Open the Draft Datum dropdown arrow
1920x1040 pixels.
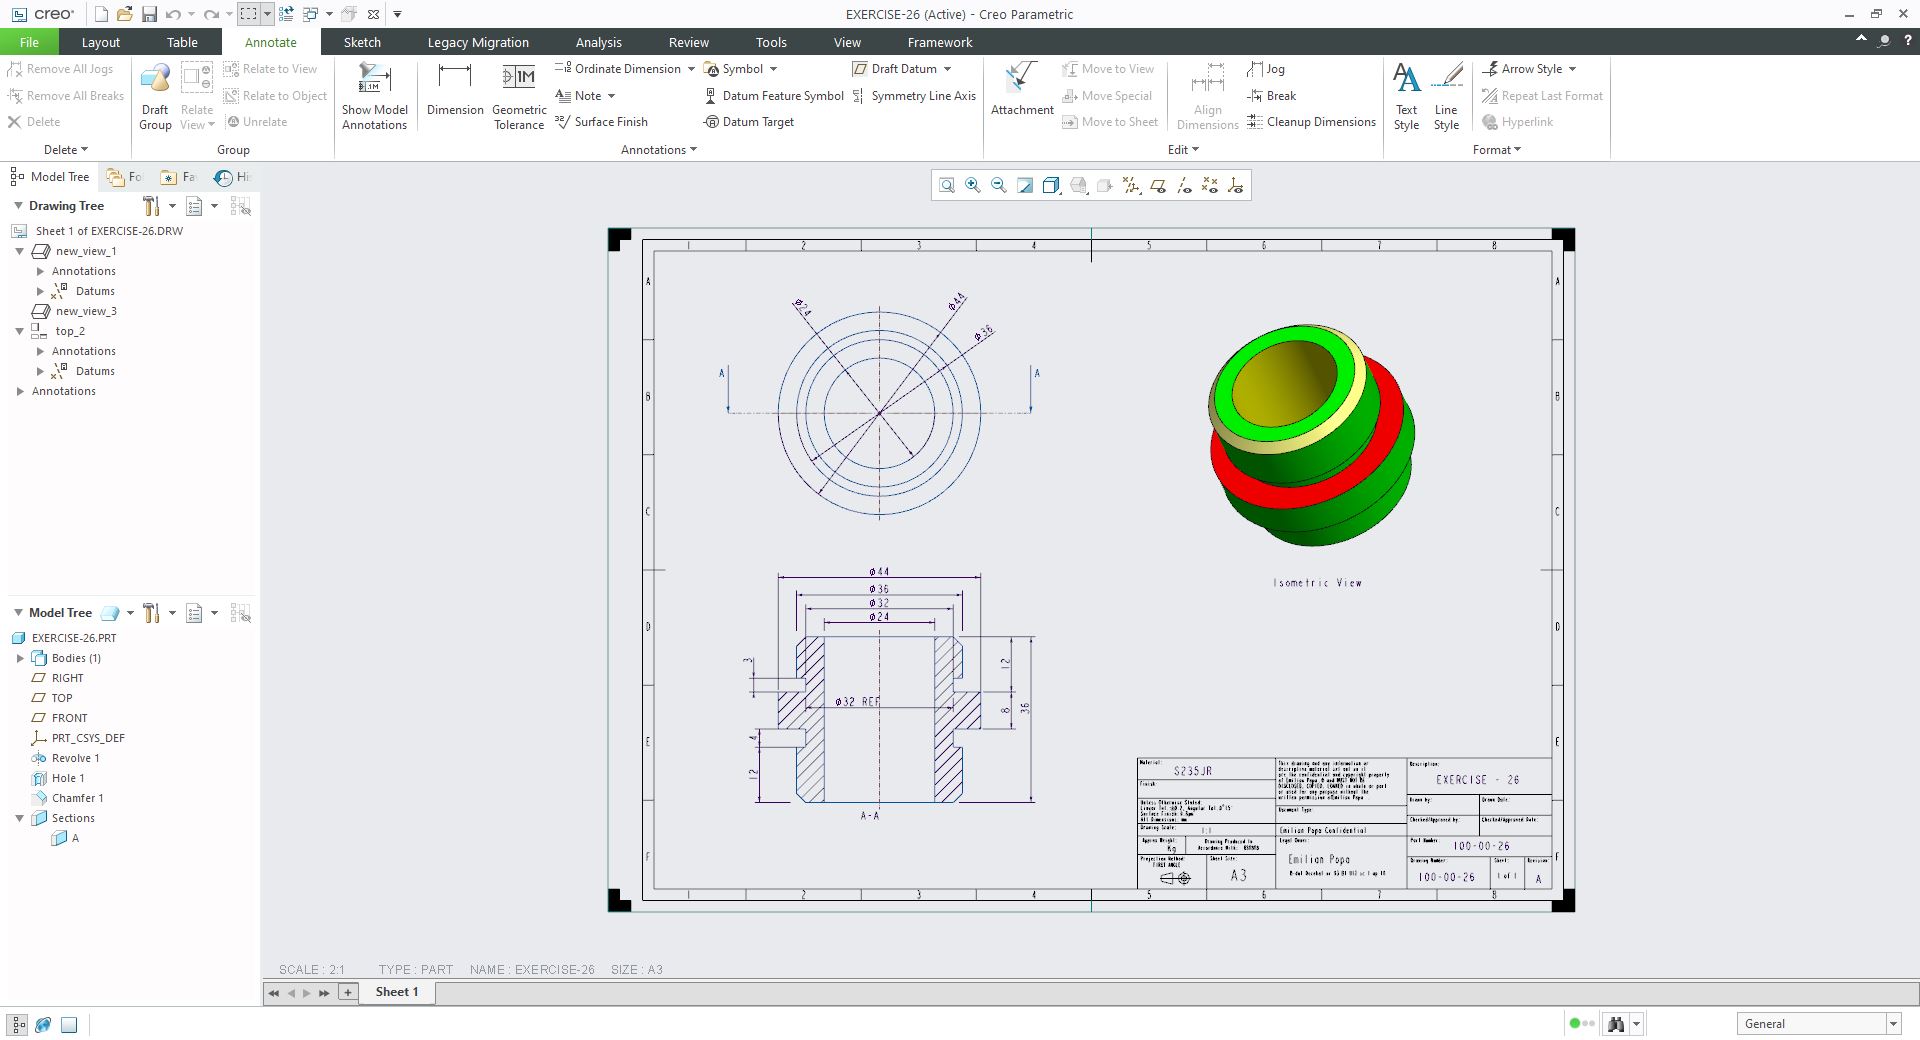[947, 69]
